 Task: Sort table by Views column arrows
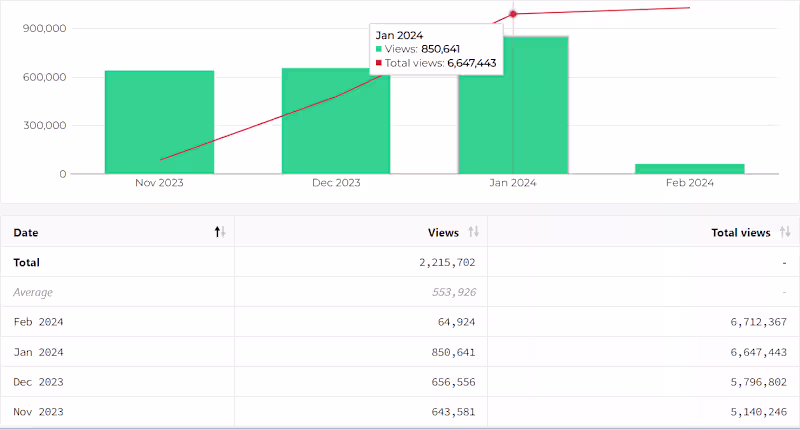(x=473, y=232)
